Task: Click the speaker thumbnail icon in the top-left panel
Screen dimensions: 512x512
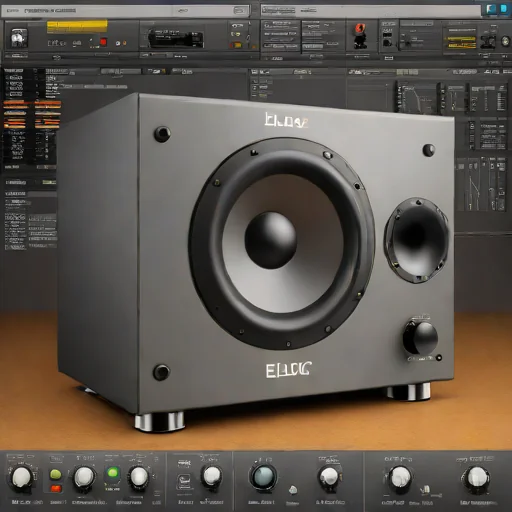Action: 19,37
